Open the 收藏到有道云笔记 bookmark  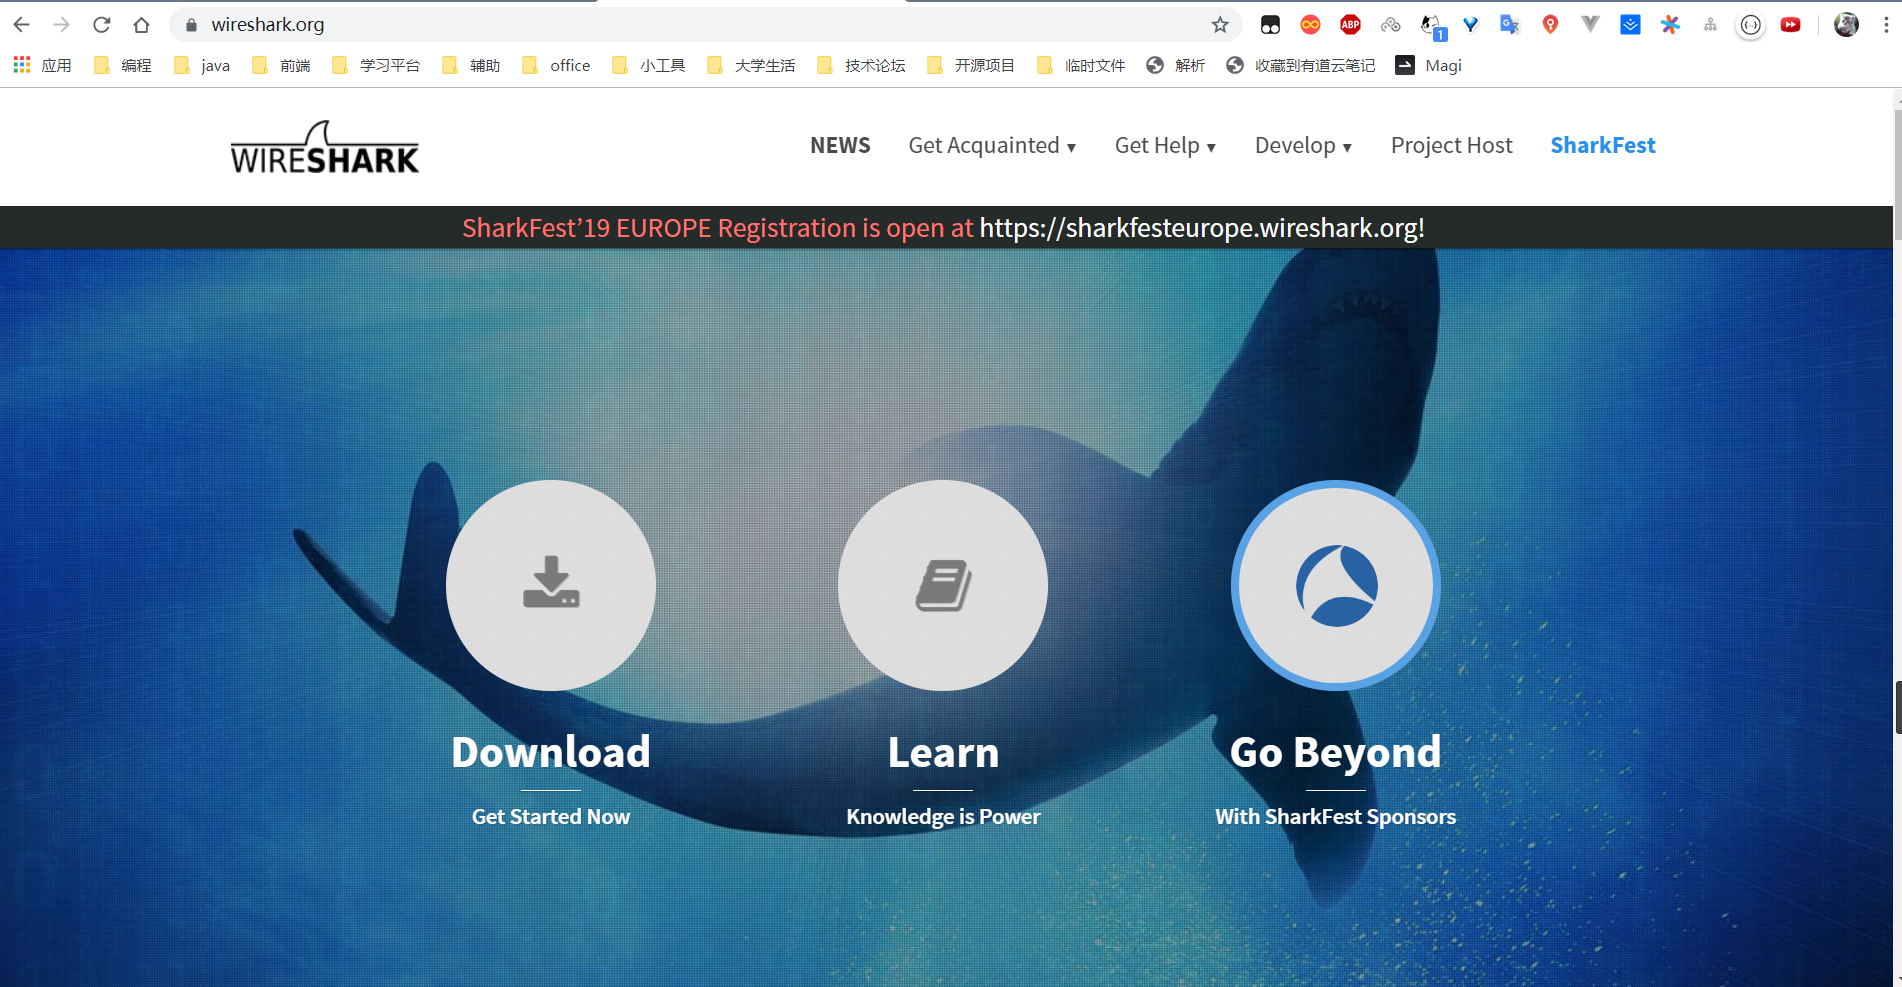1301,65
